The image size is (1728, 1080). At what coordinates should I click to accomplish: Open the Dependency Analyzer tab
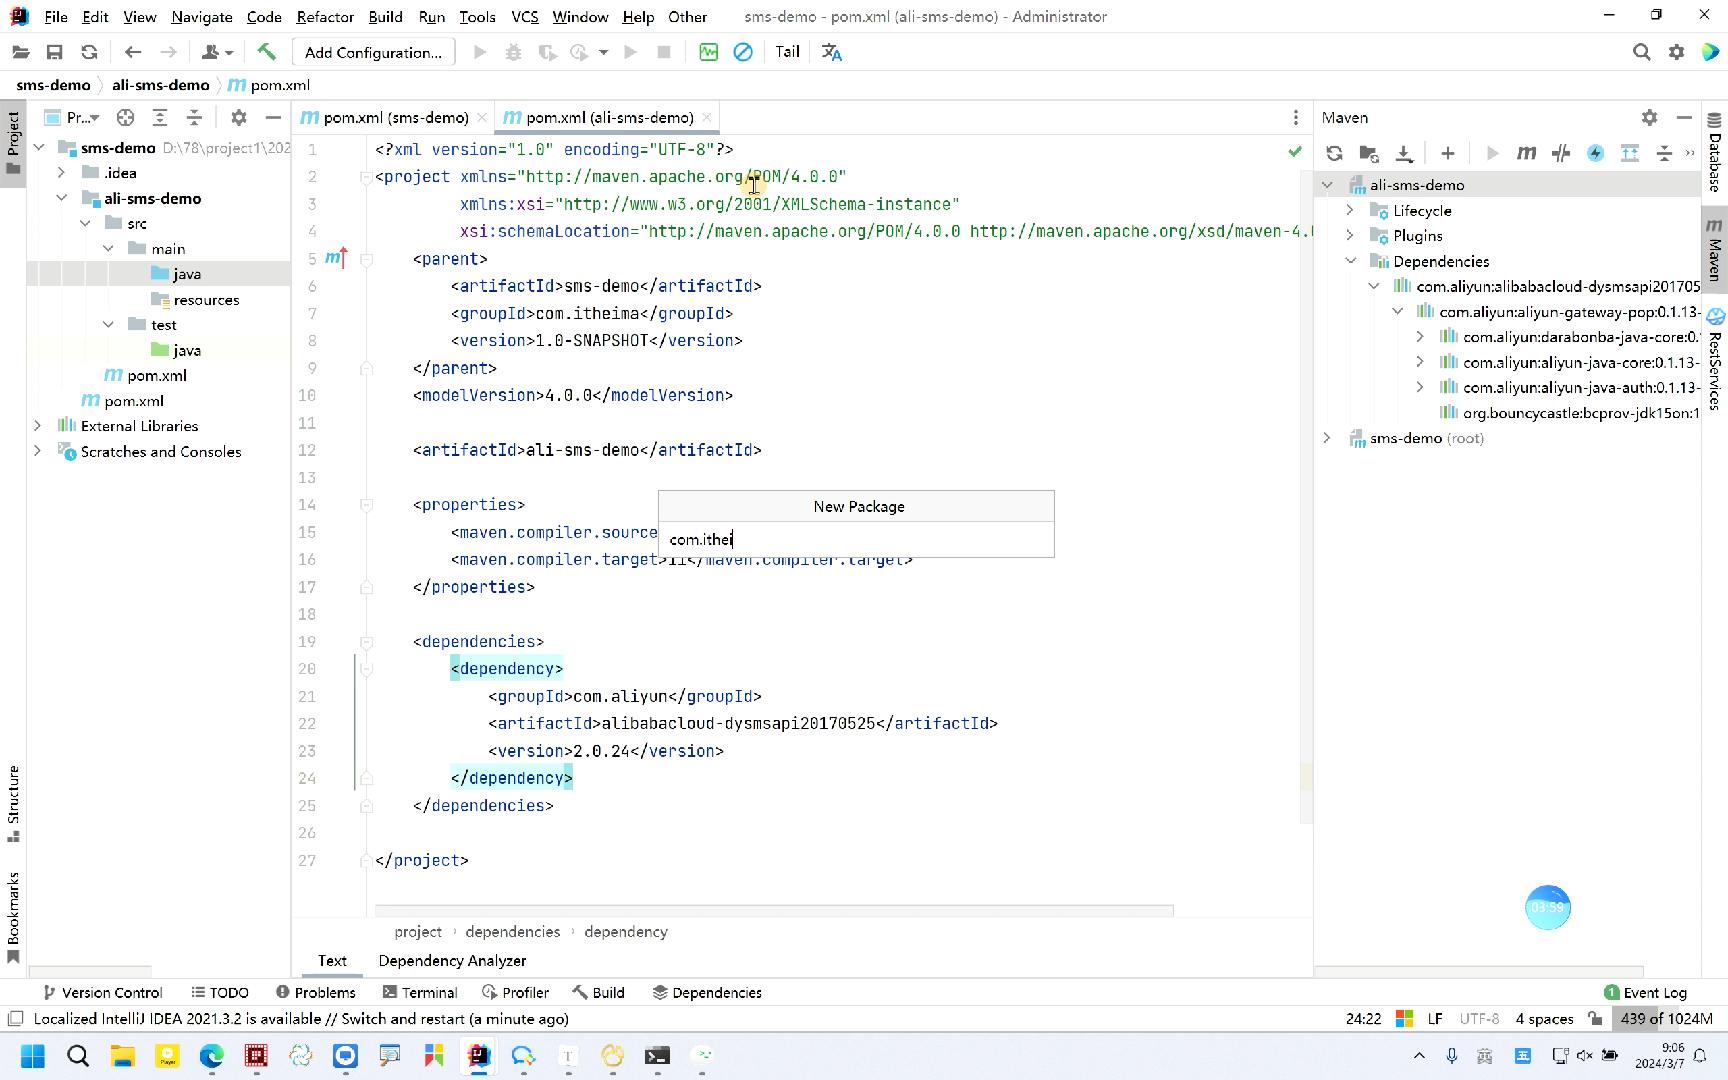tap(452, 961)
